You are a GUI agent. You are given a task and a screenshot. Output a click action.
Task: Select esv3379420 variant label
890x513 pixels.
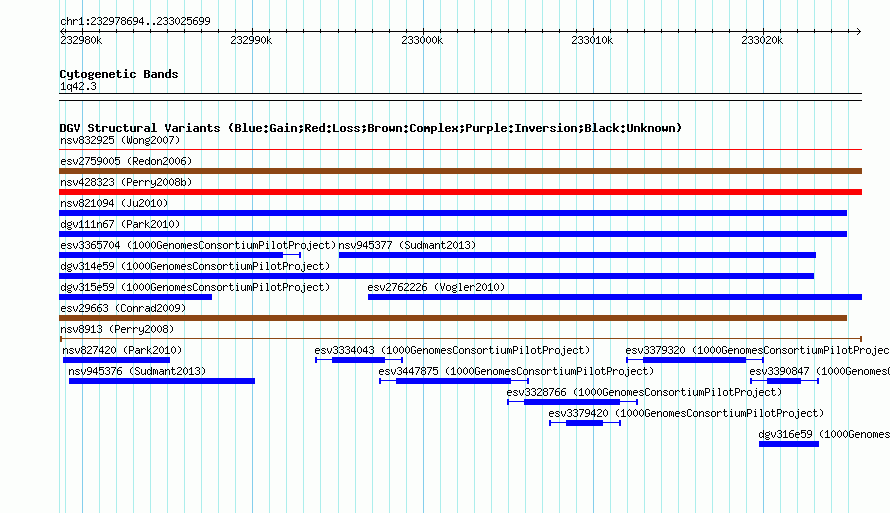point(686,413)
